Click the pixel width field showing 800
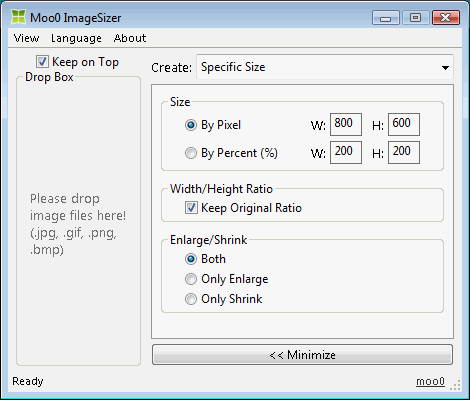 pyautogui.click(x=346, y=124)
